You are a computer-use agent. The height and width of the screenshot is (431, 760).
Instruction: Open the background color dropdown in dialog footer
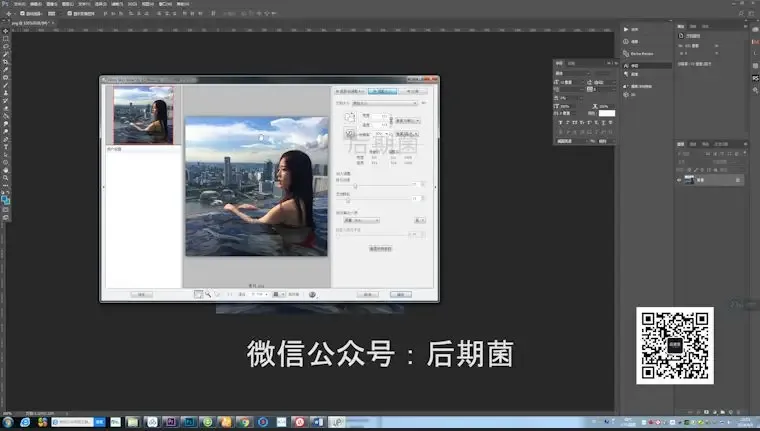click(279, 294)
